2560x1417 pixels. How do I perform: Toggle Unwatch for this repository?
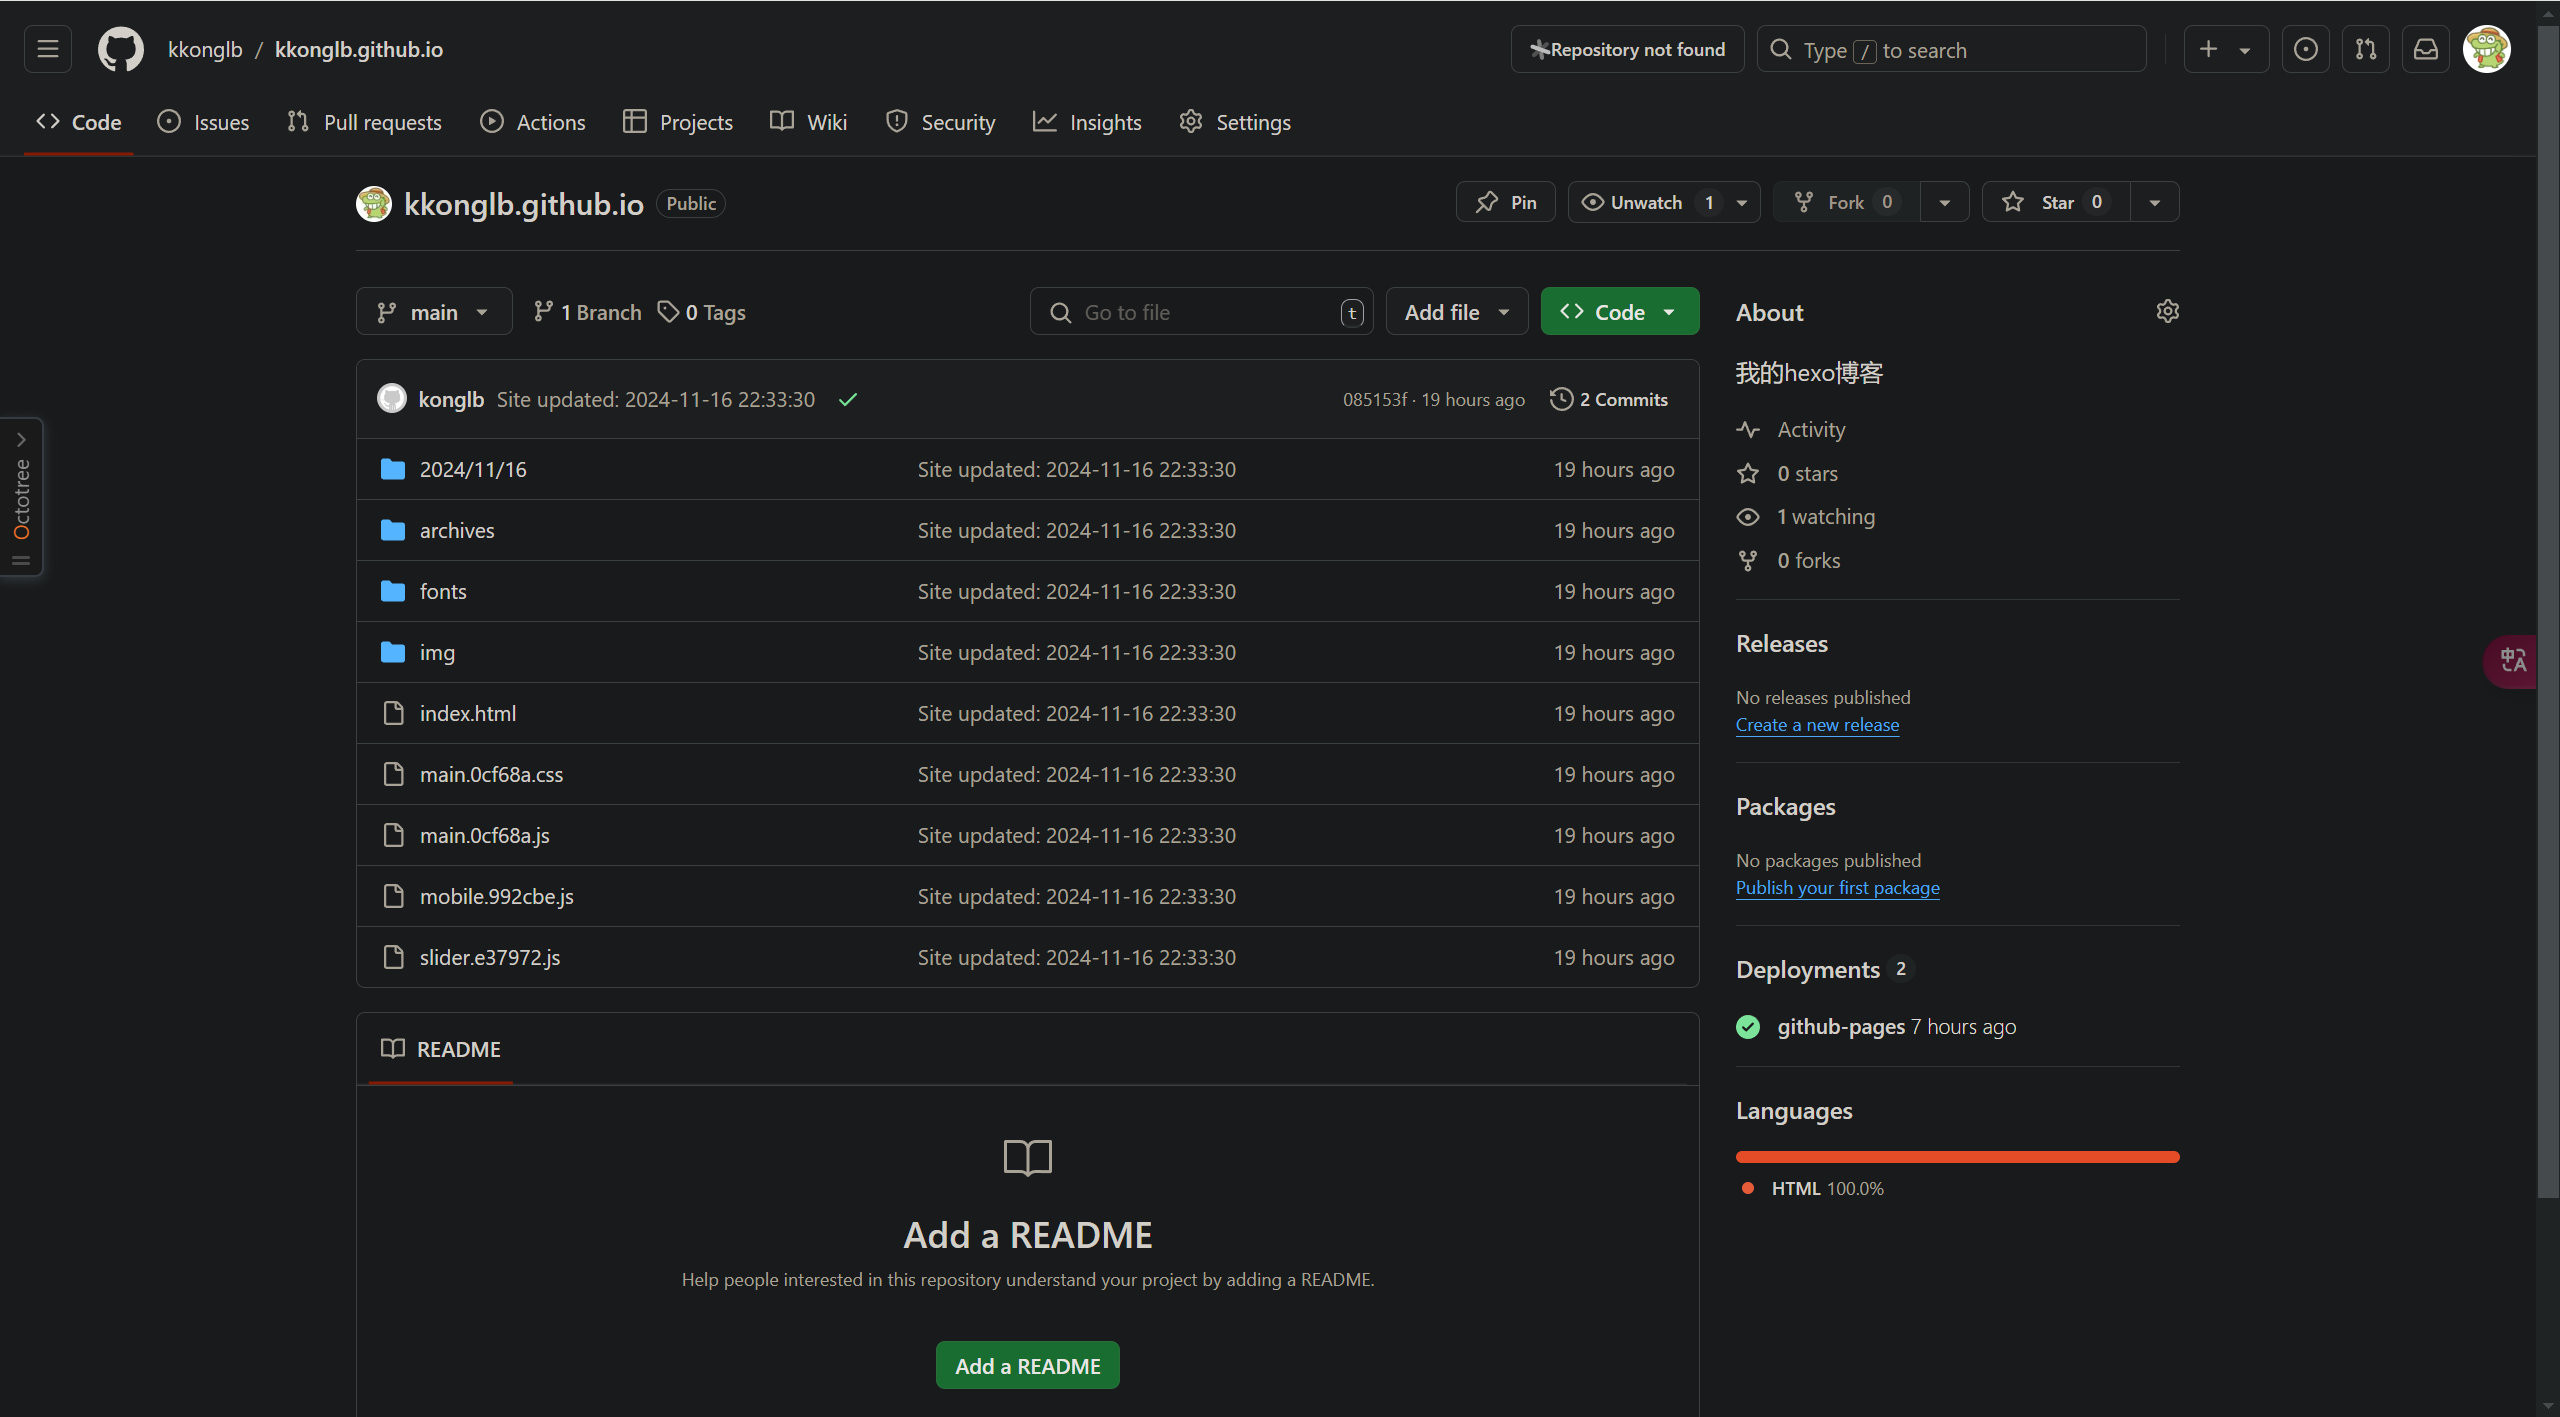[x=1645, y=202]
